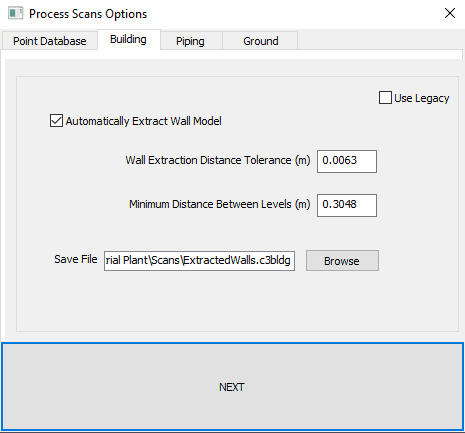Close the Process Scans Options dialog
The height and width of the screenshot is (433, 465).
[x=450, y=13]
